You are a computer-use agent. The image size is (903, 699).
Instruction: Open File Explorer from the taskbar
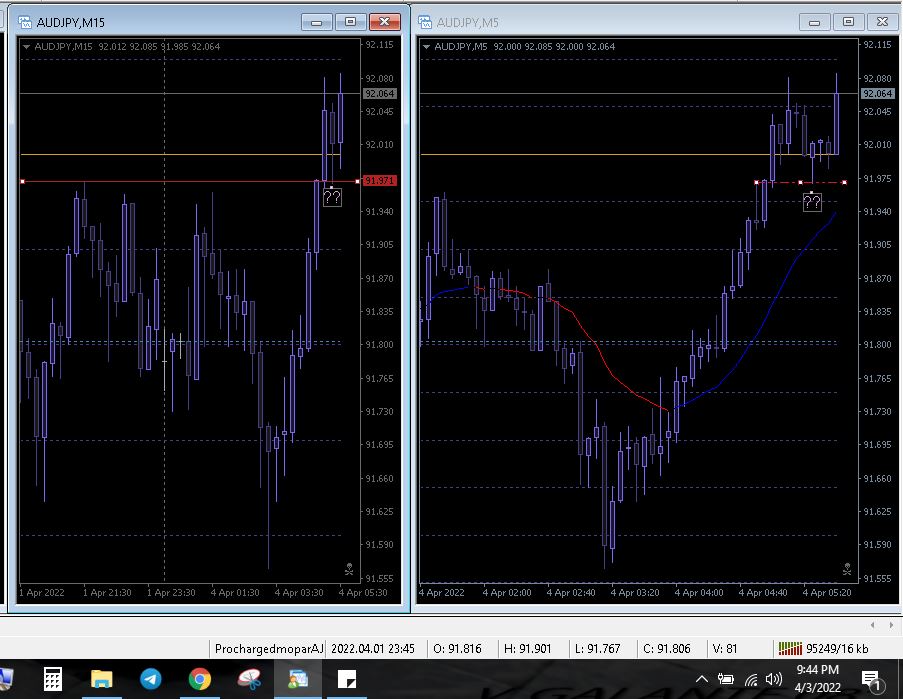(102, 680)
